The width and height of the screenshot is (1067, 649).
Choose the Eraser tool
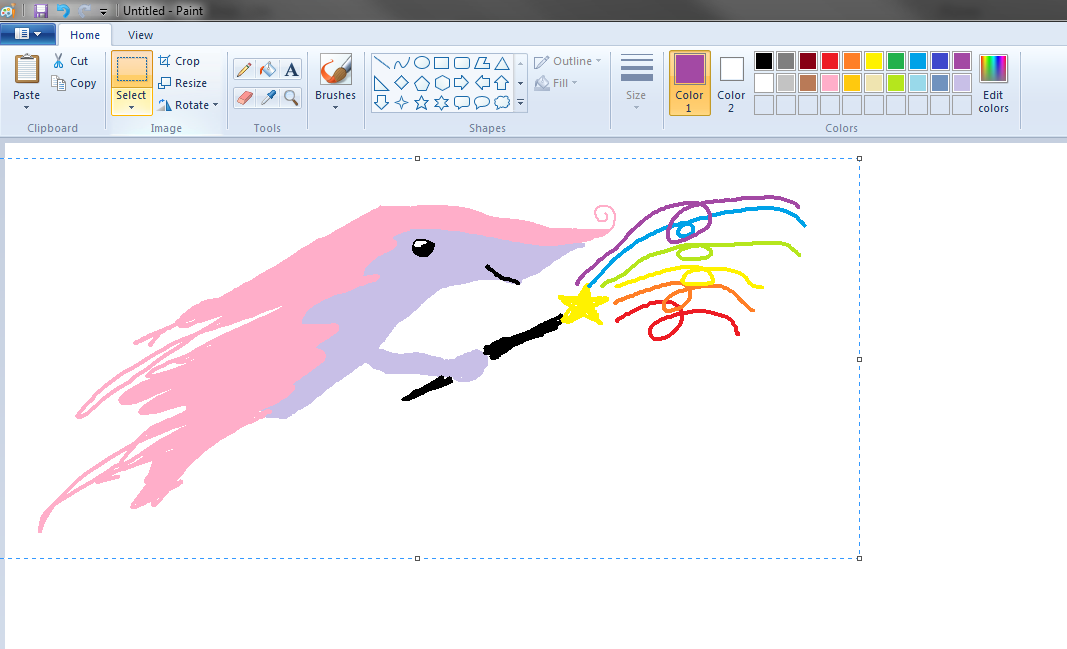[243, 97]
